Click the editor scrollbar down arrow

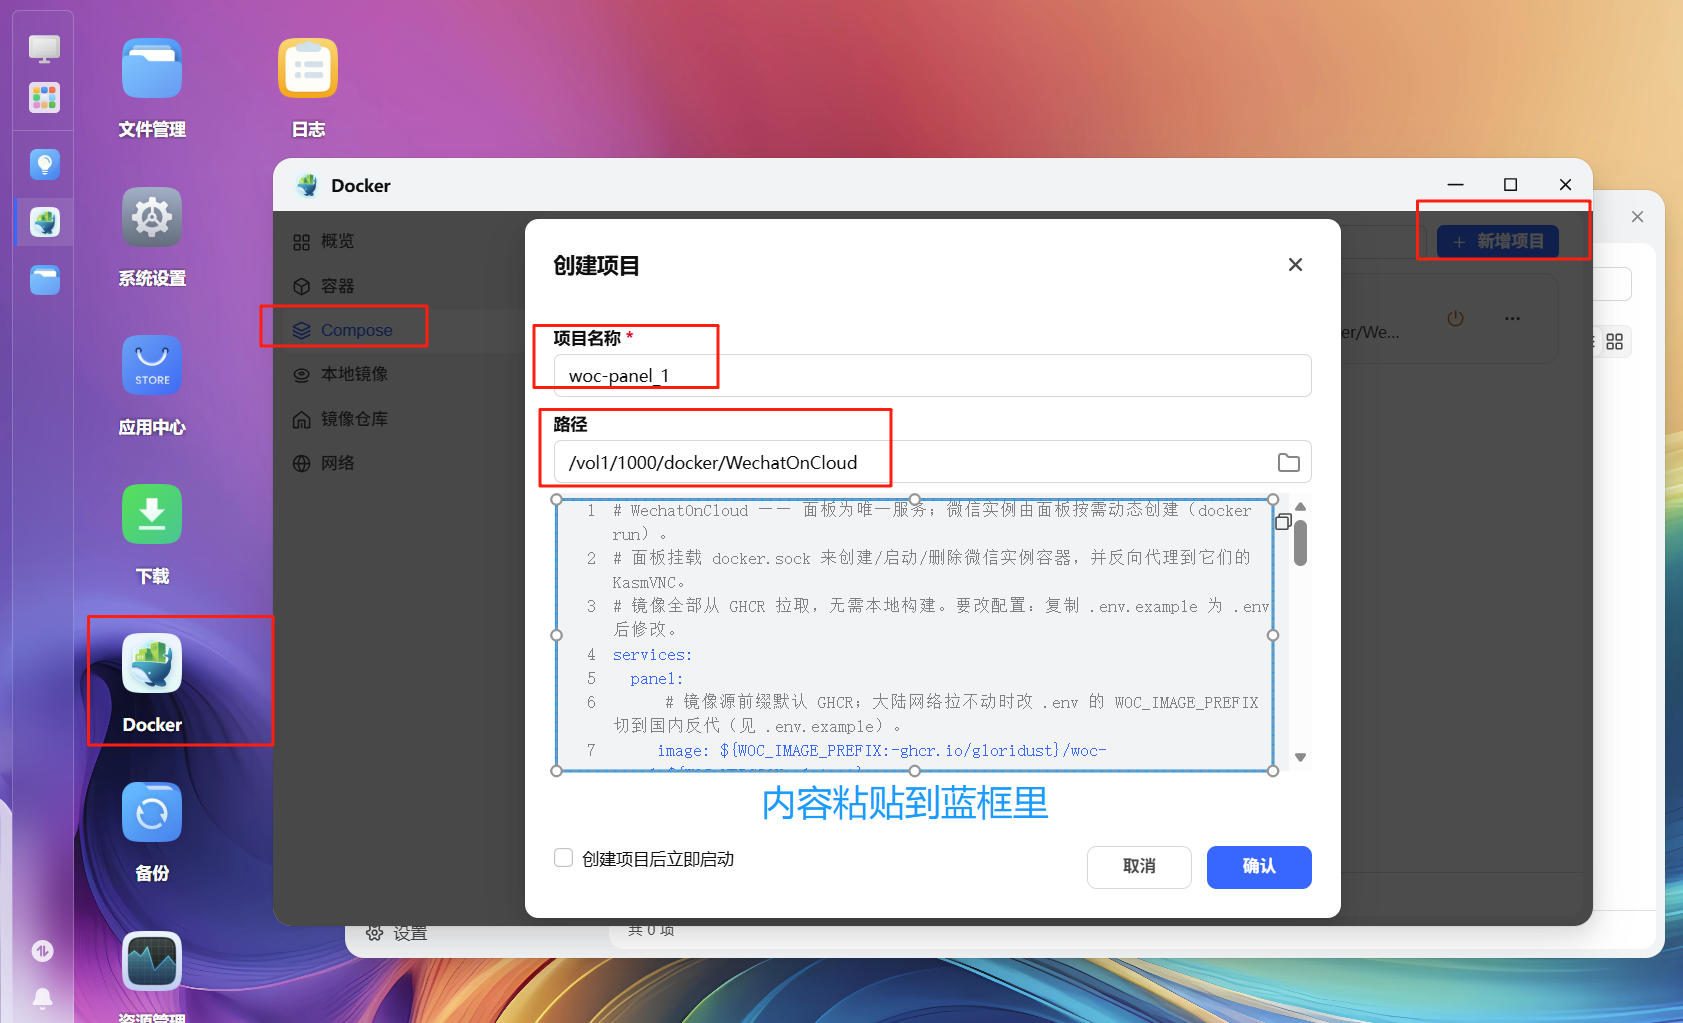coord(1300,758)
